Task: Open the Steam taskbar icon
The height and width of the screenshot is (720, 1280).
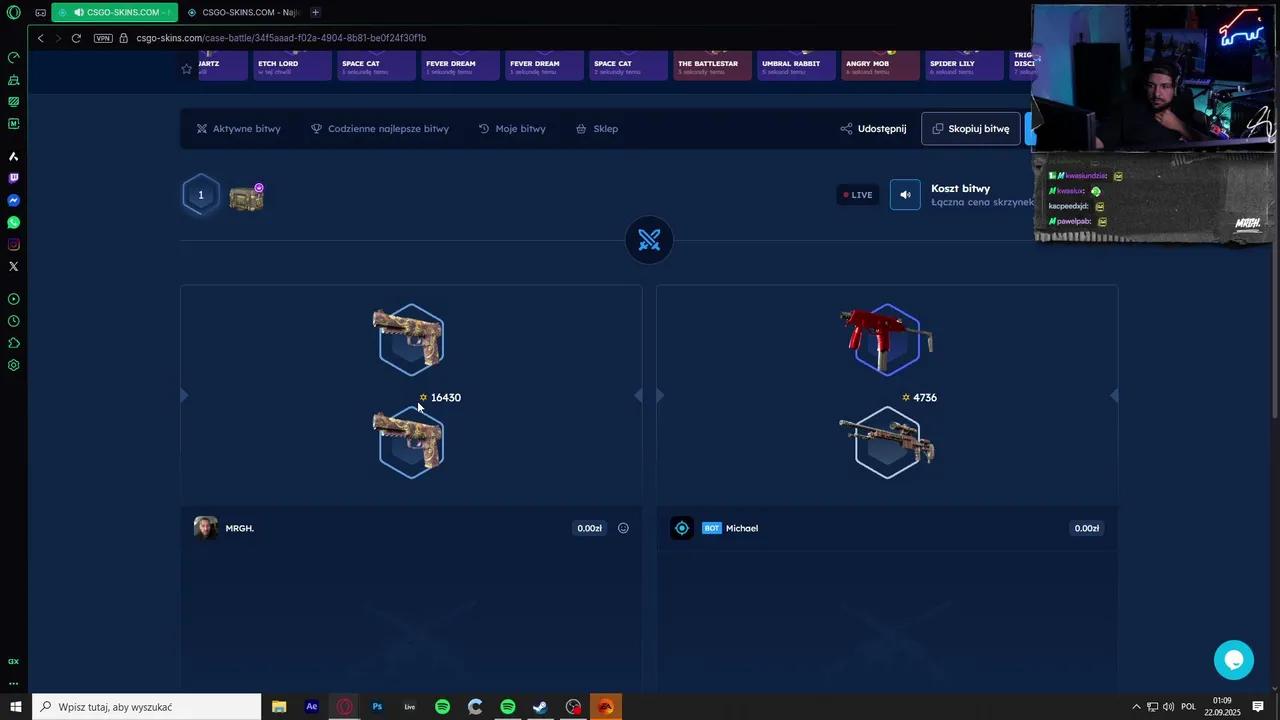Action: (540, 707)
